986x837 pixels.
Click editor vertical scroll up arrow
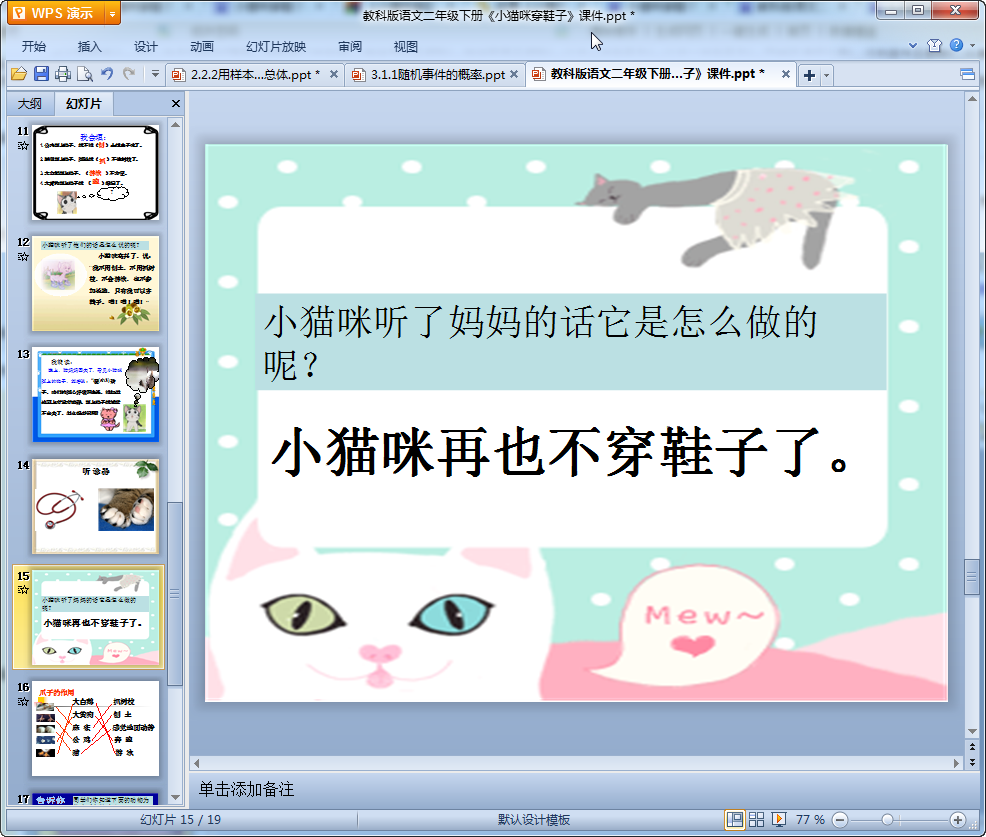tap(972, 99)
